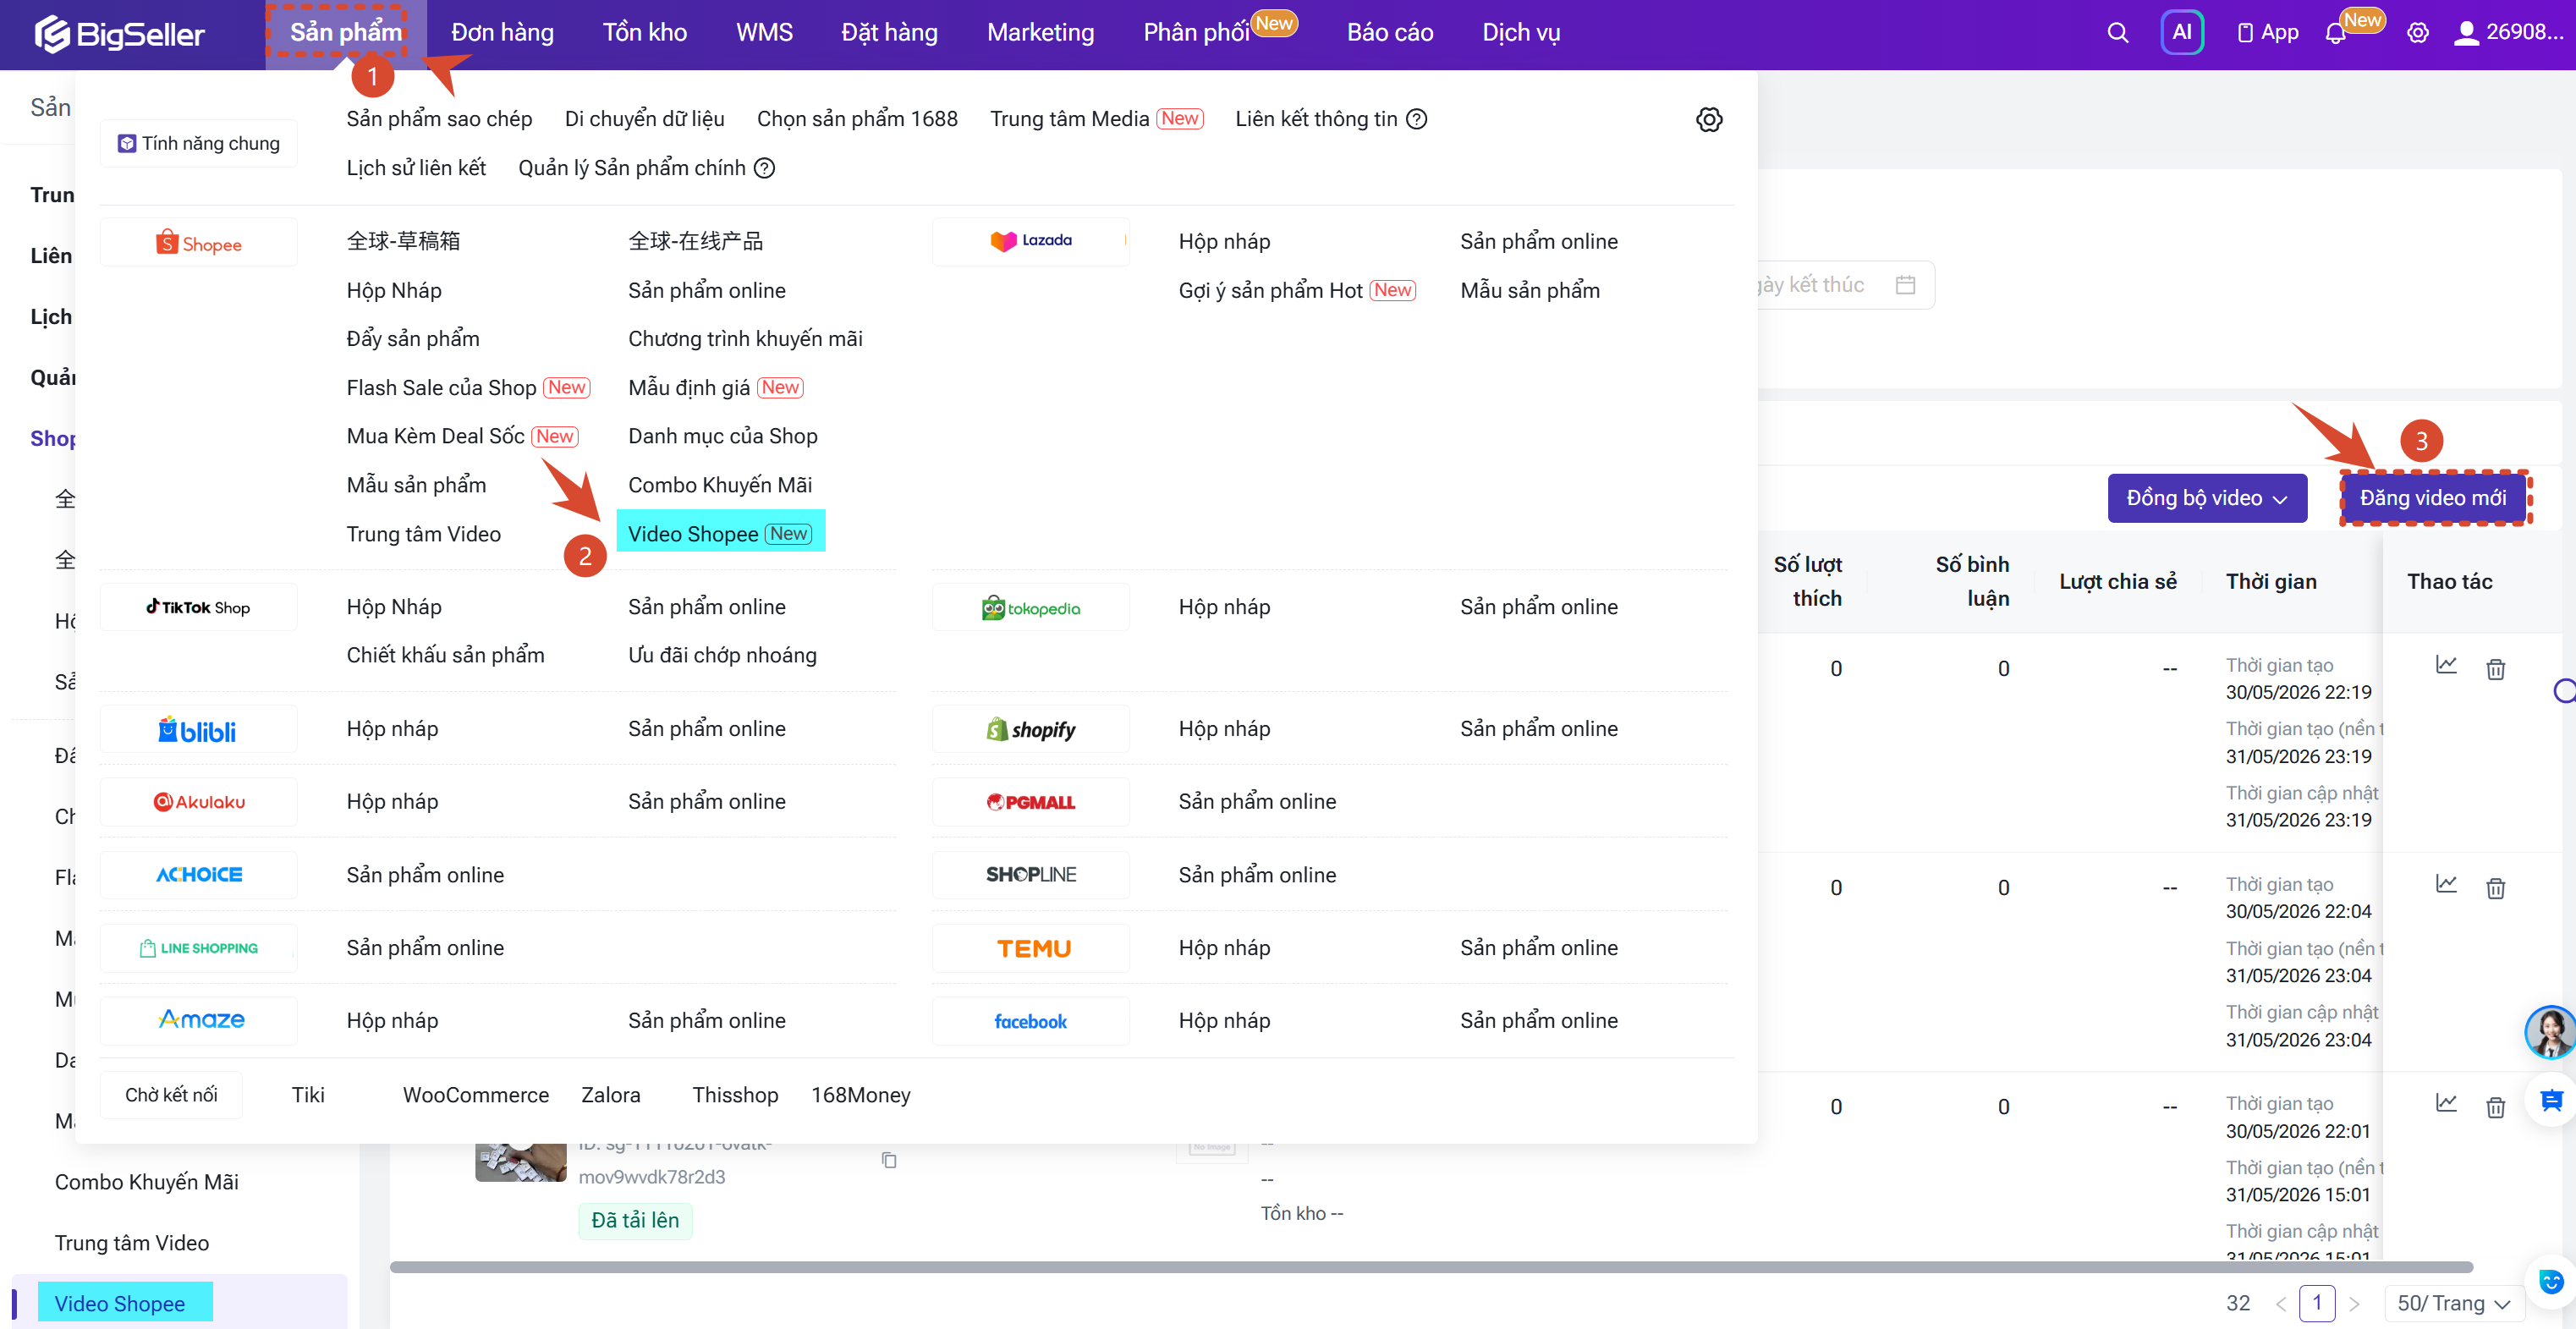Select the Akulaku logo
The width and height of the screenshot is (2576, 1329).
(x=198, y=802)
